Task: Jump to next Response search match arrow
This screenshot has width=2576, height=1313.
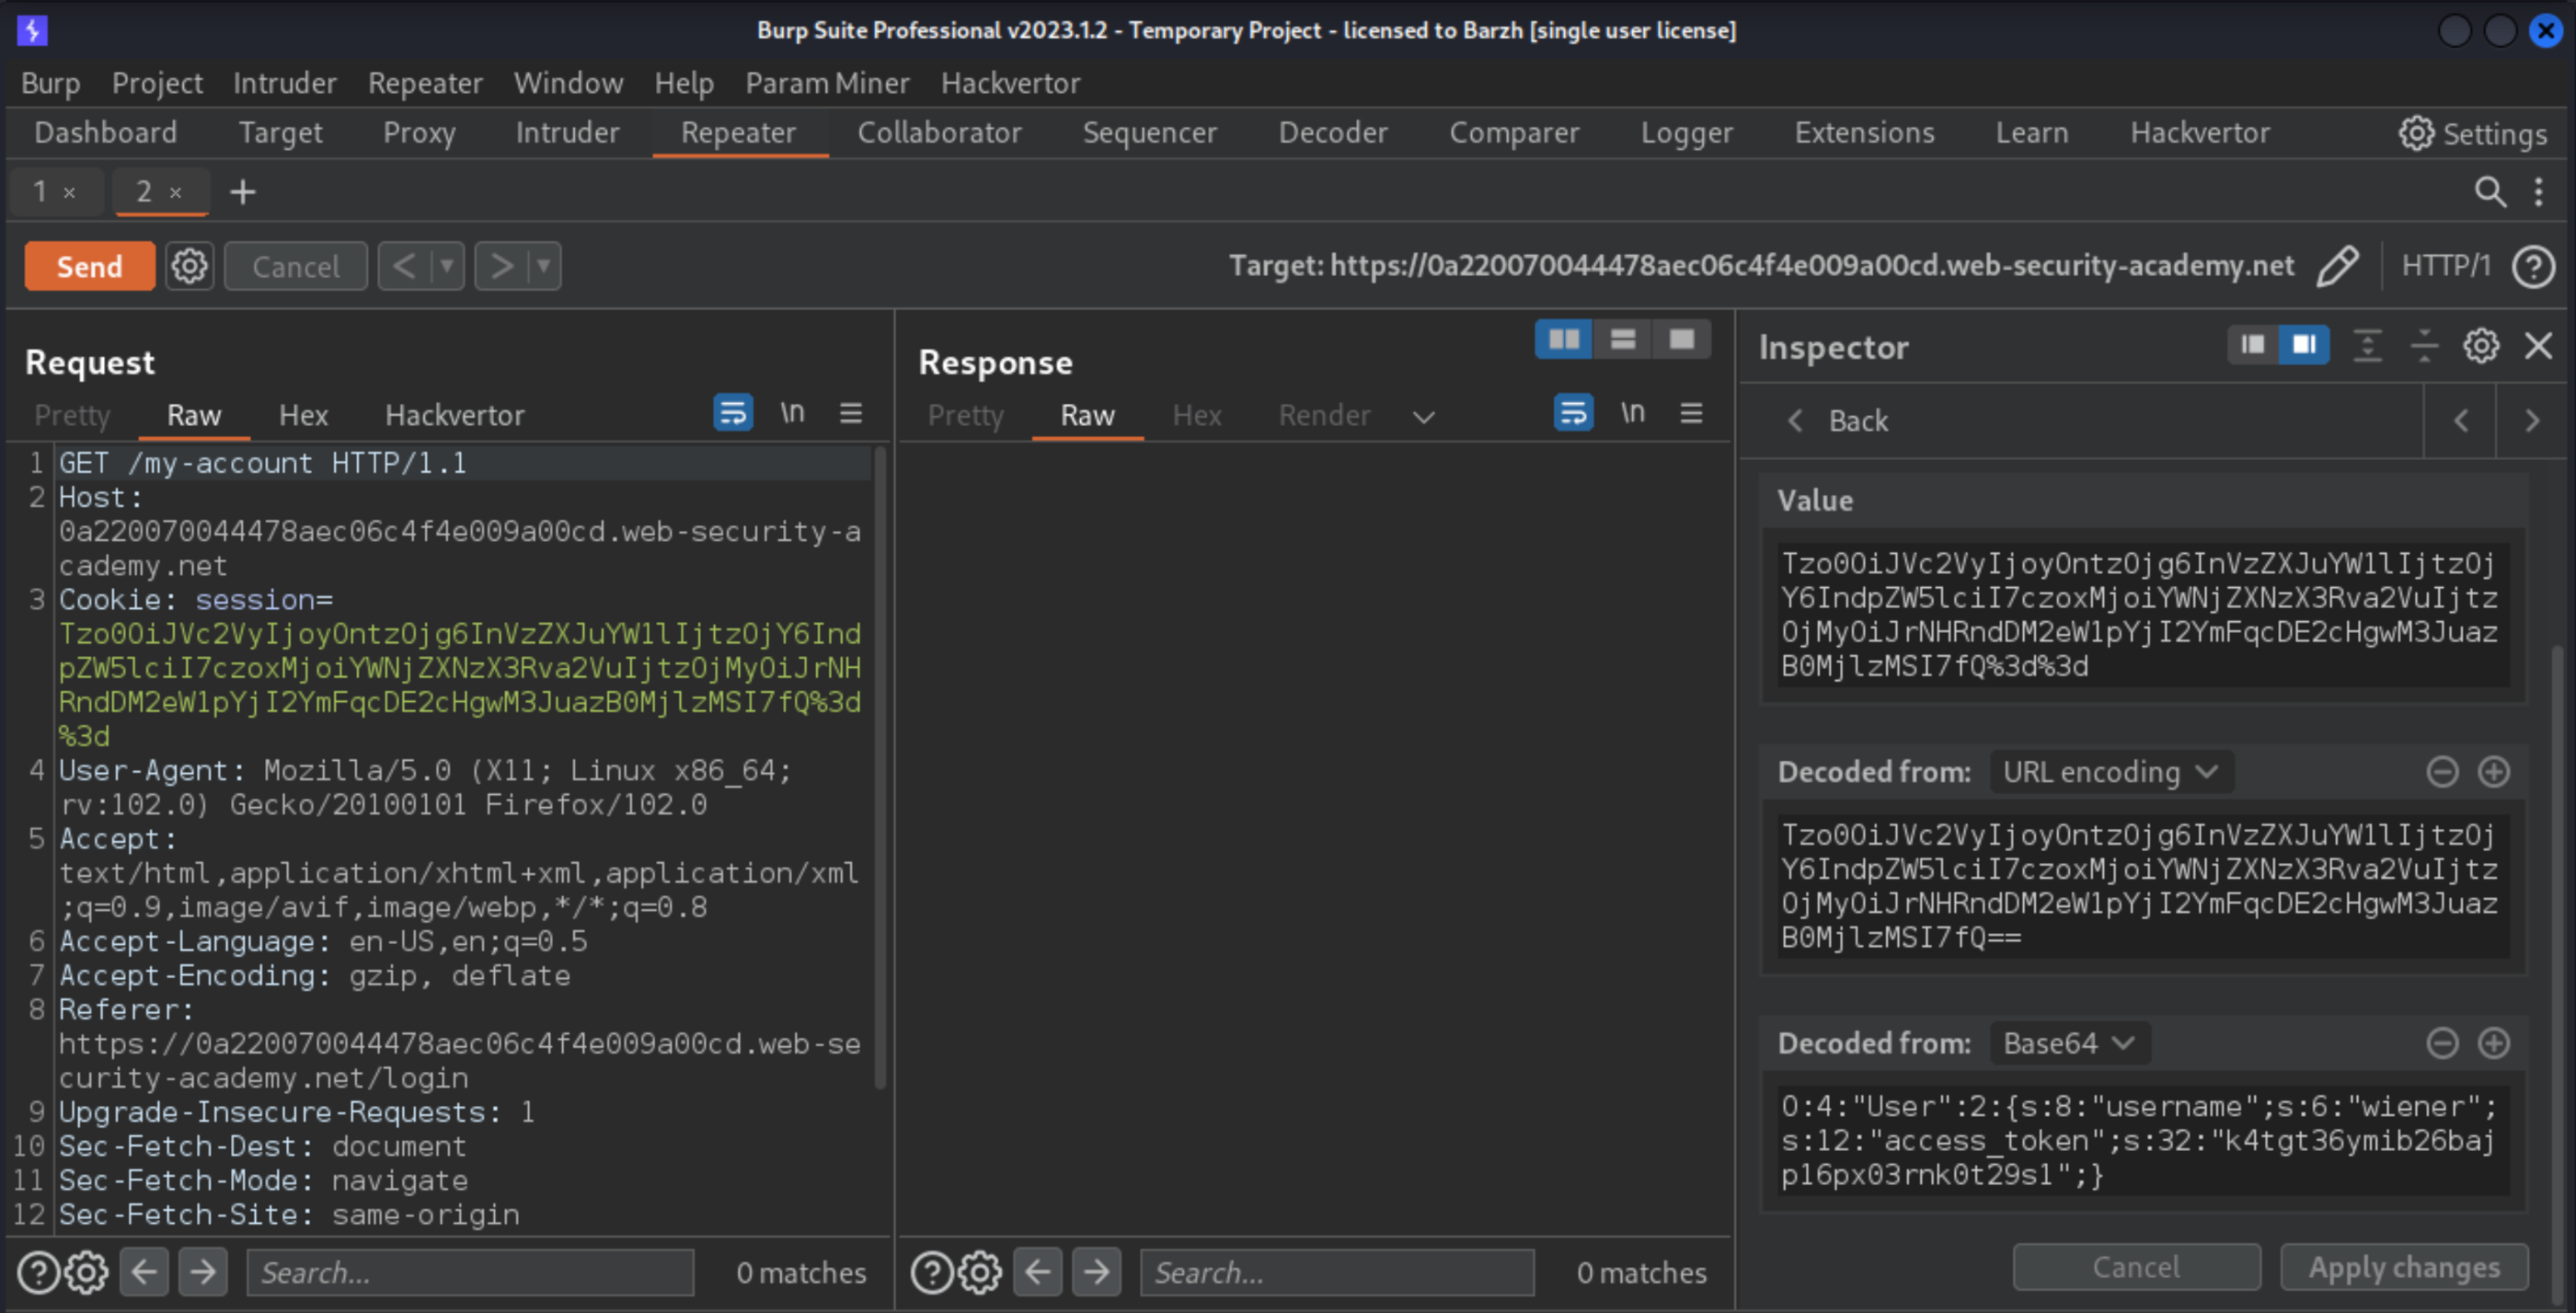Action: tap(1096, 1272)
